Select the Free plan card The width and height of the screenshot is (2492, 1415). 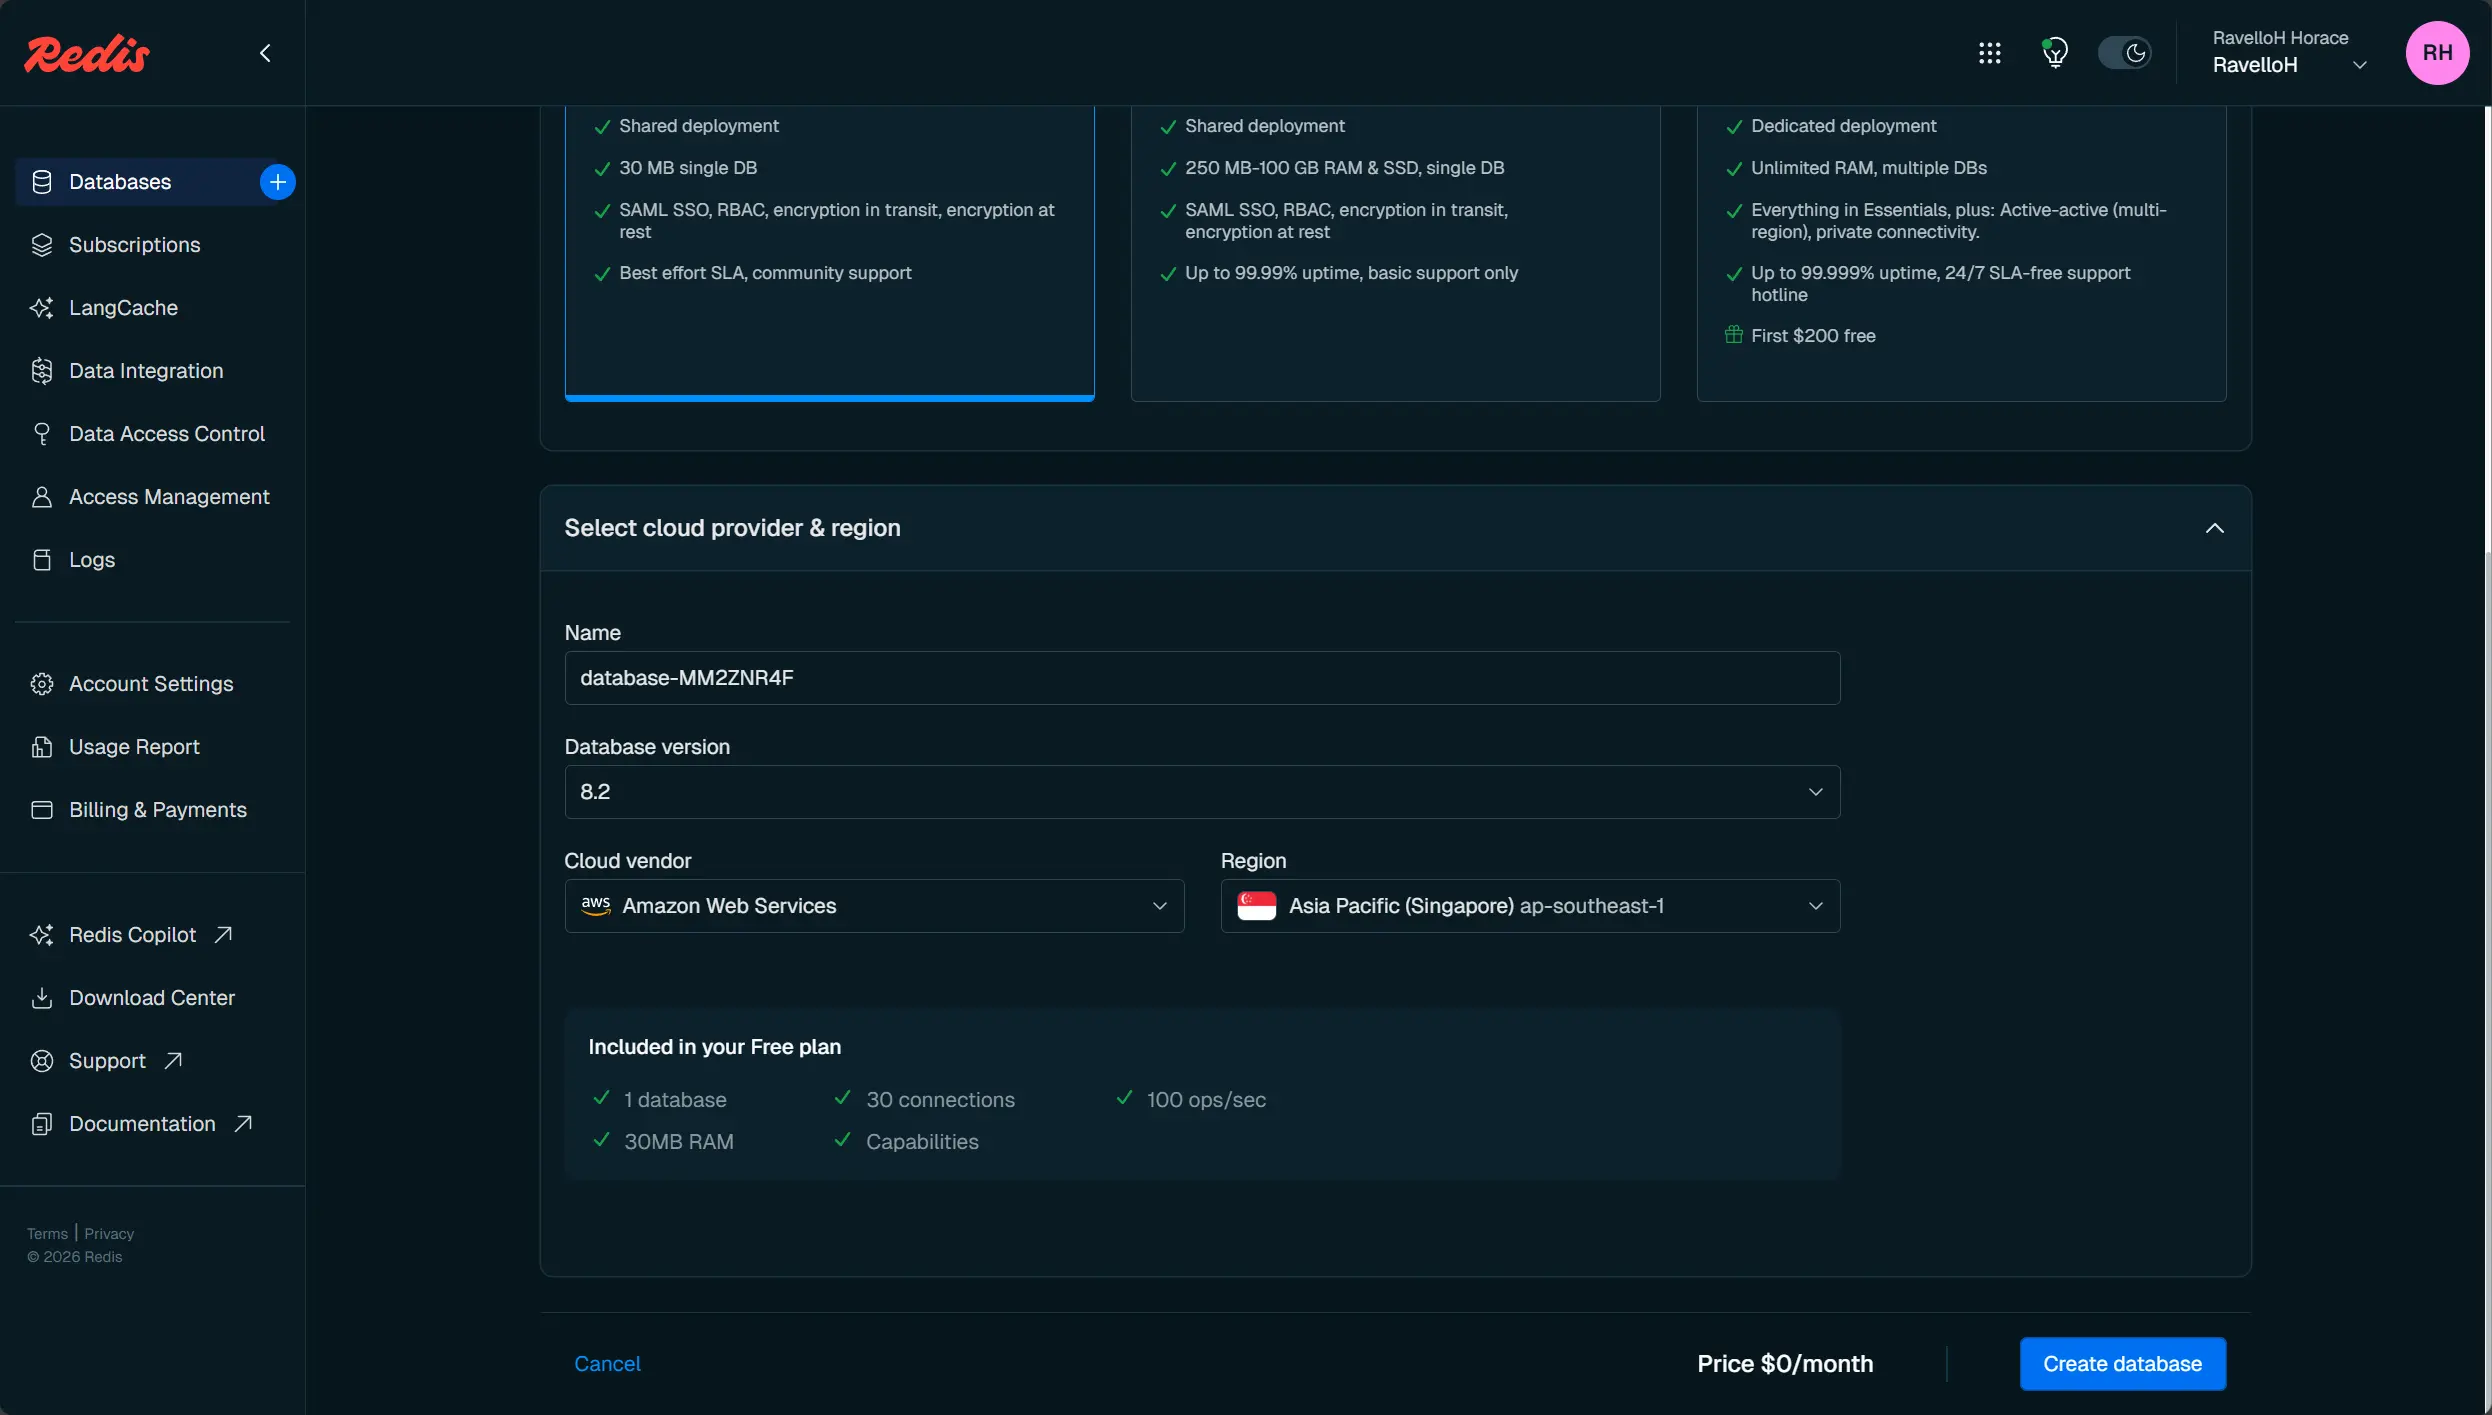pos(829,250)
